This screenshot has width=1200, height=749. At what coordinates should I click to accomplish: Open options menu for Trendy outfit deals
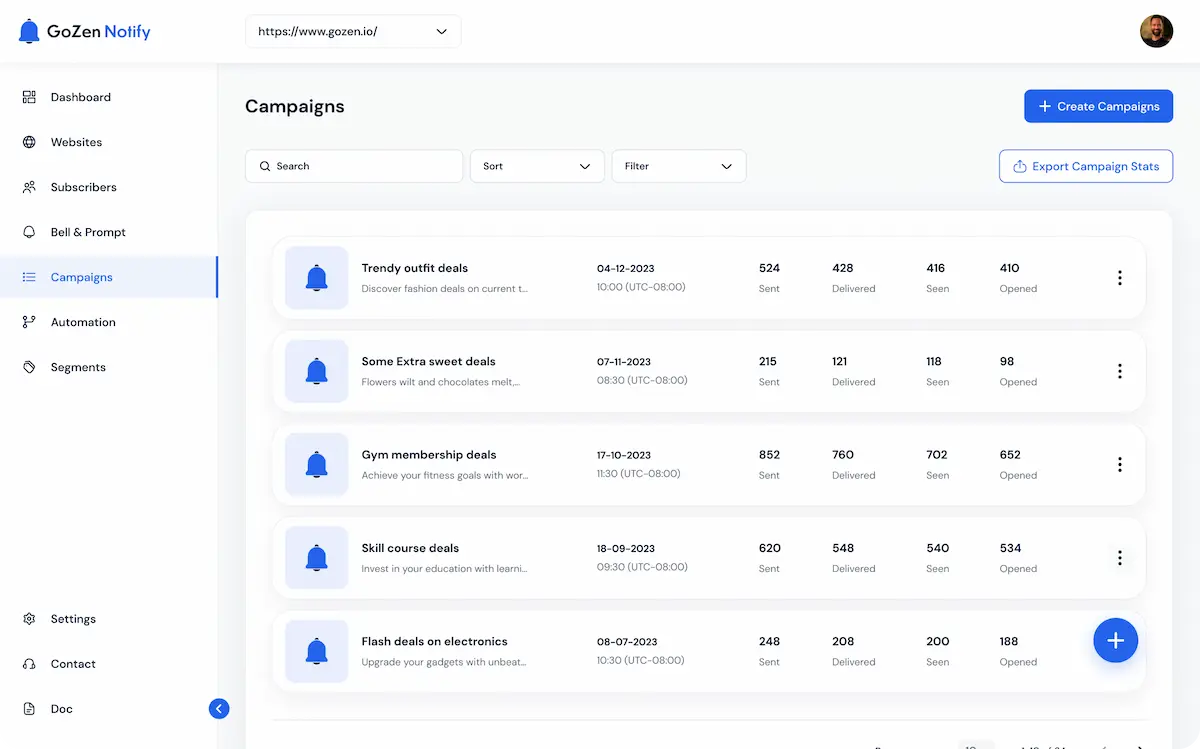(x=1119, y=277)
